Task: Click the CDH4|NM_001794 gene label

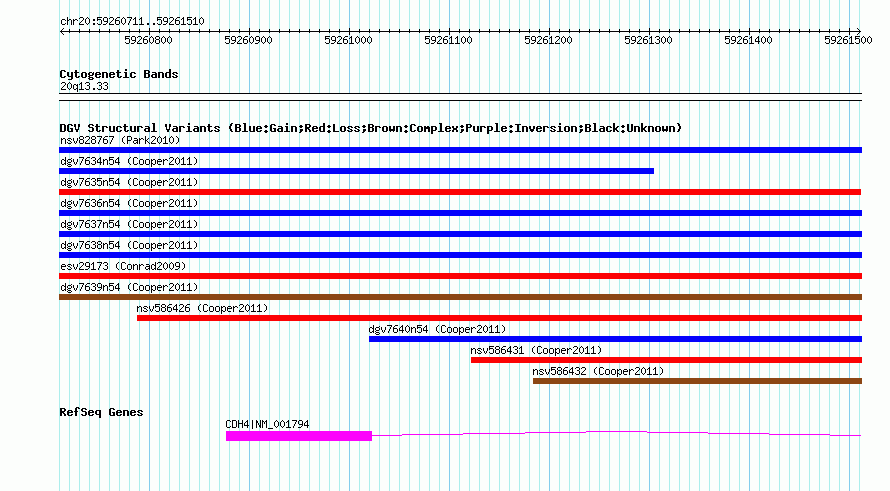Action: [x=267, y=424]
